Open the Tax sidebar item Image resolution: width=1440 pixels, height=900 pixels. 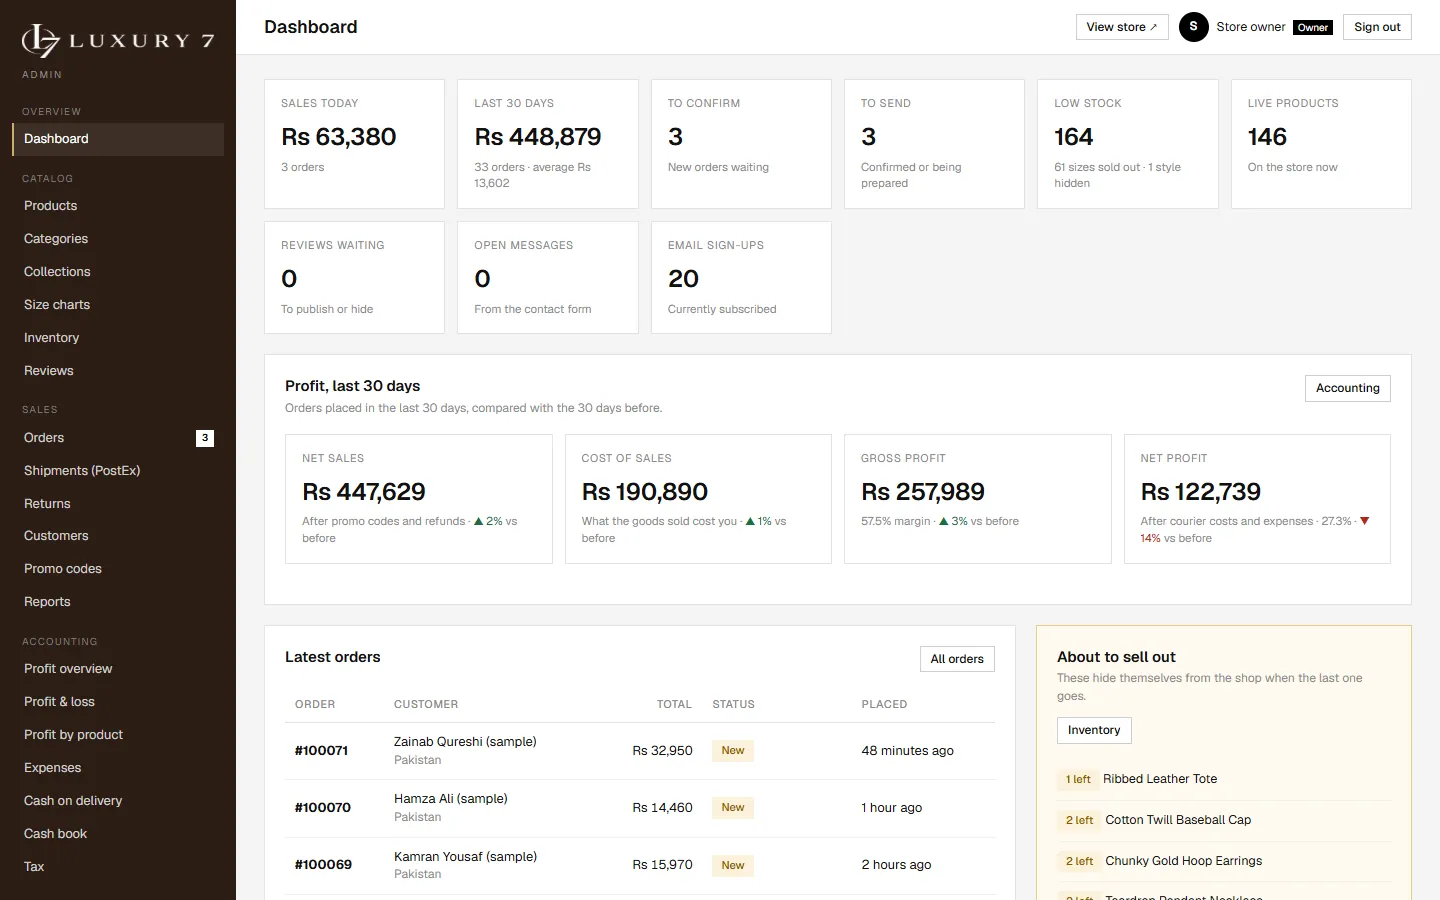tap(118, 867)
